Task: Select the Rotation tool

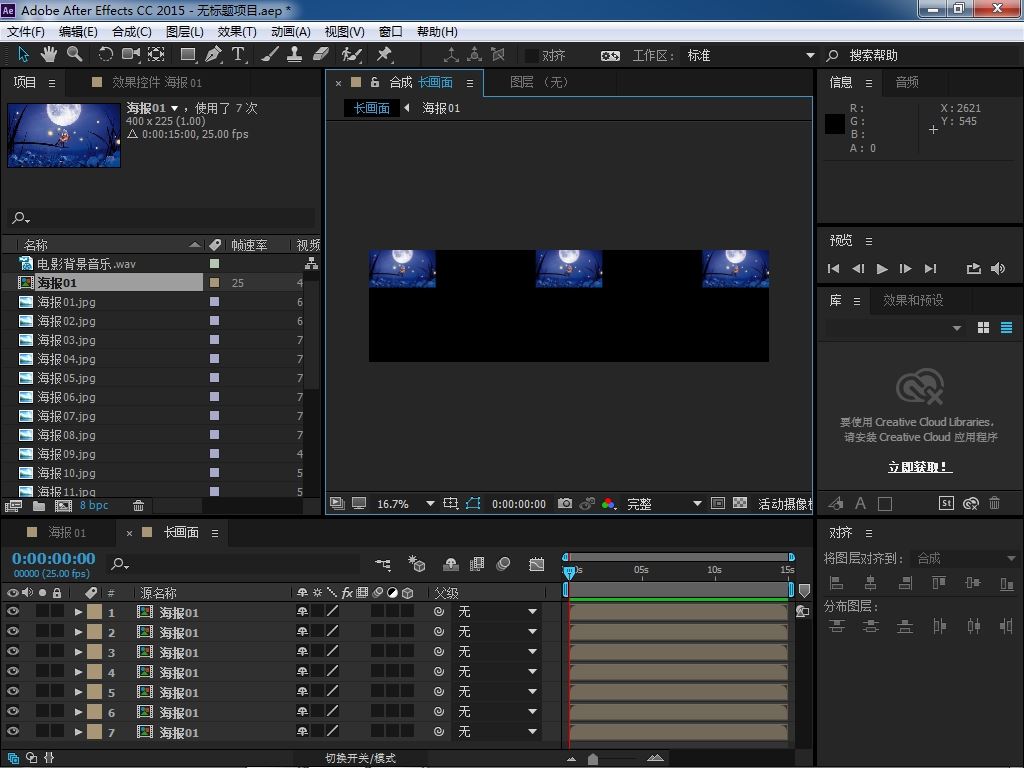Action: pos(105,55)
